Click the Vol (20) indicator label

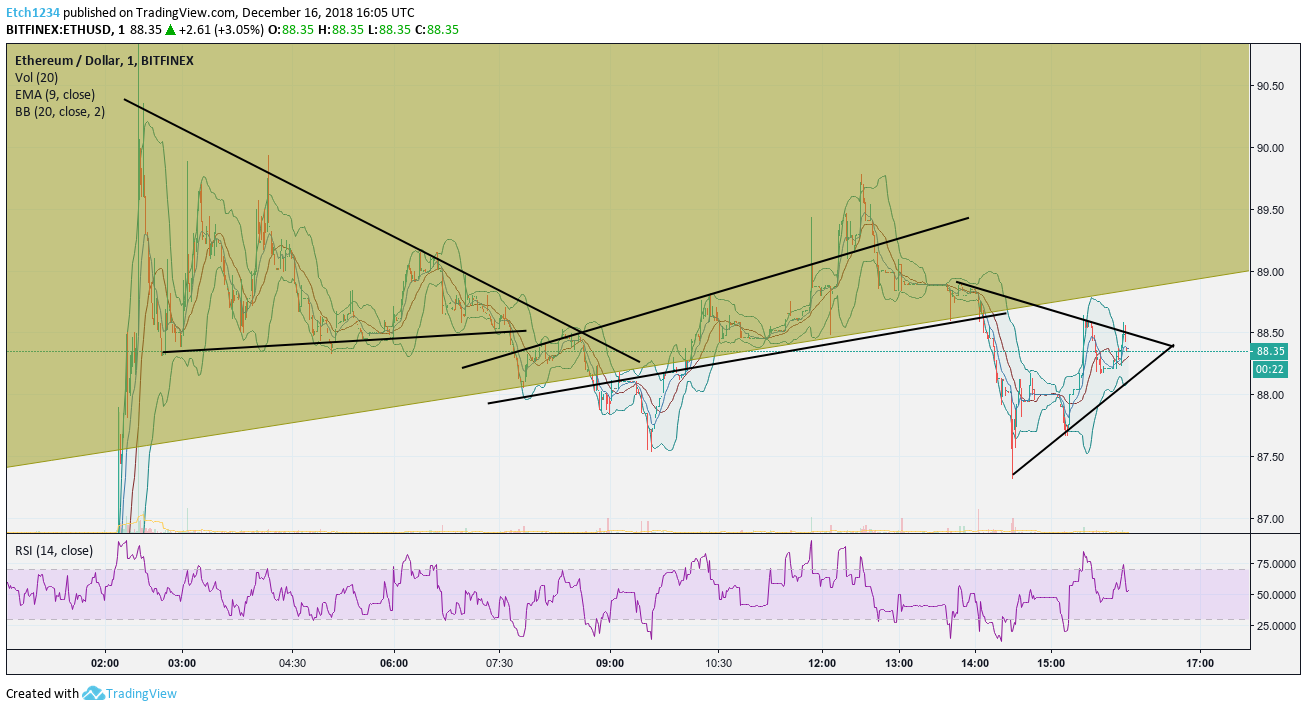[x=38, y=78]
